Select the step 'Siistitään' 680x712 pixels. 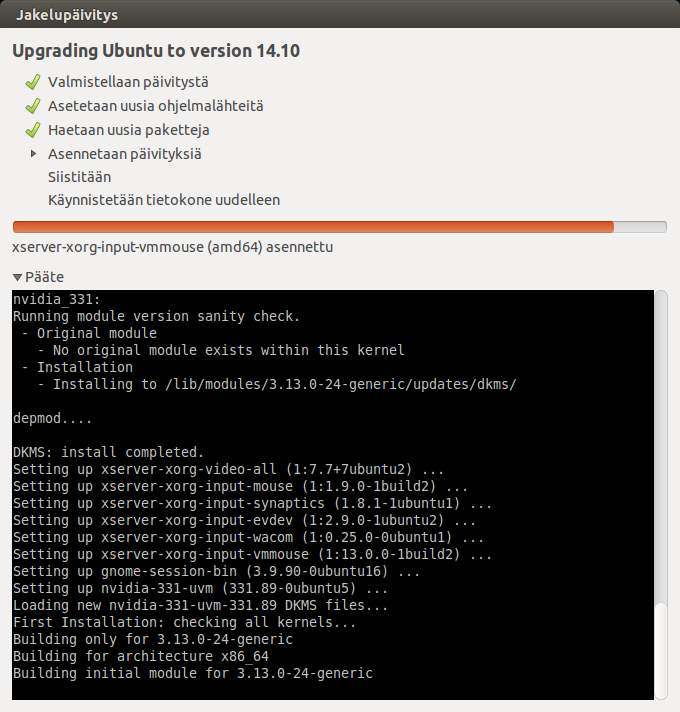click(79, 177)
